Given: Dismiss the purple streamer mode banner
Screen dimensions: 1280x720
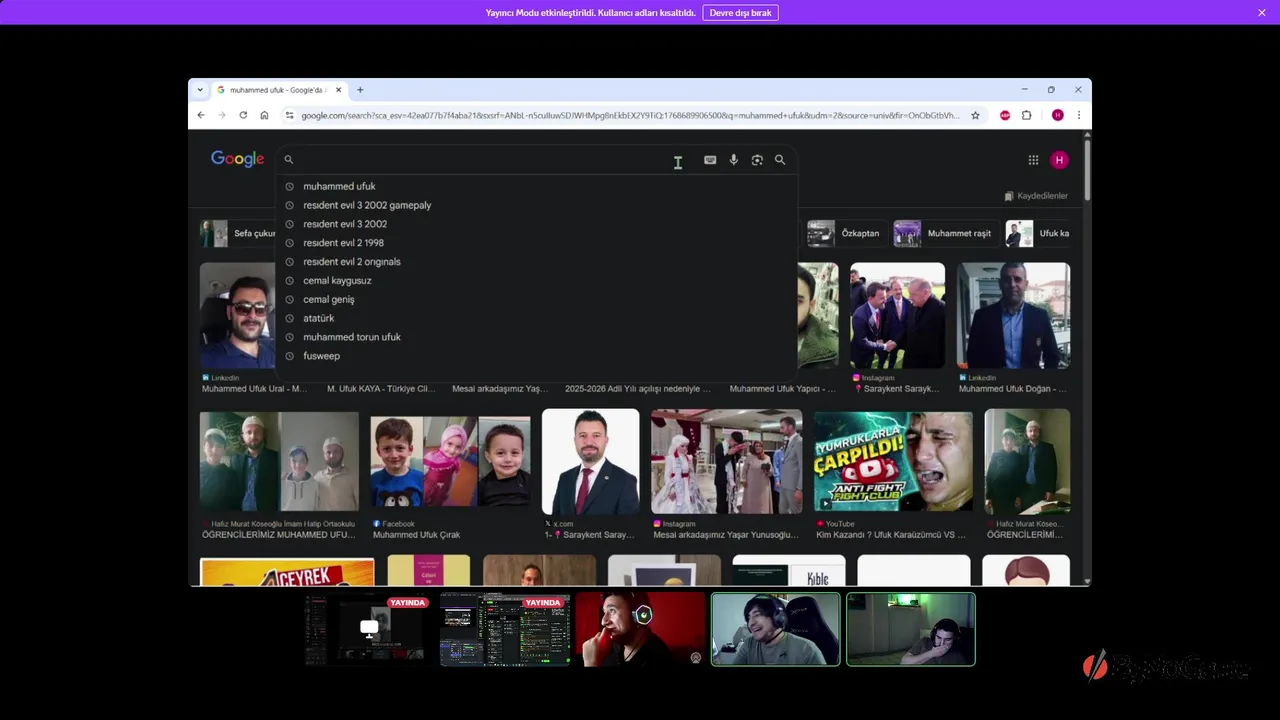Looking at the screenshot, I should click(x=1262, y=12).
